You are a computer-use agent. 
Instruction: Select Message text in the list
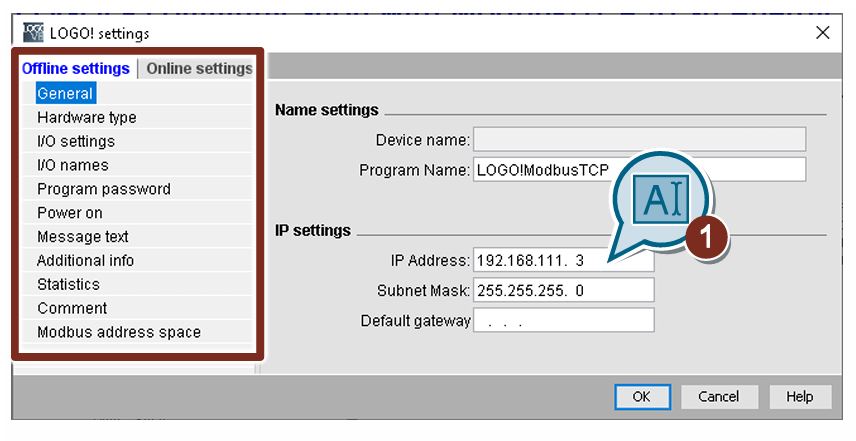(83, 237)
